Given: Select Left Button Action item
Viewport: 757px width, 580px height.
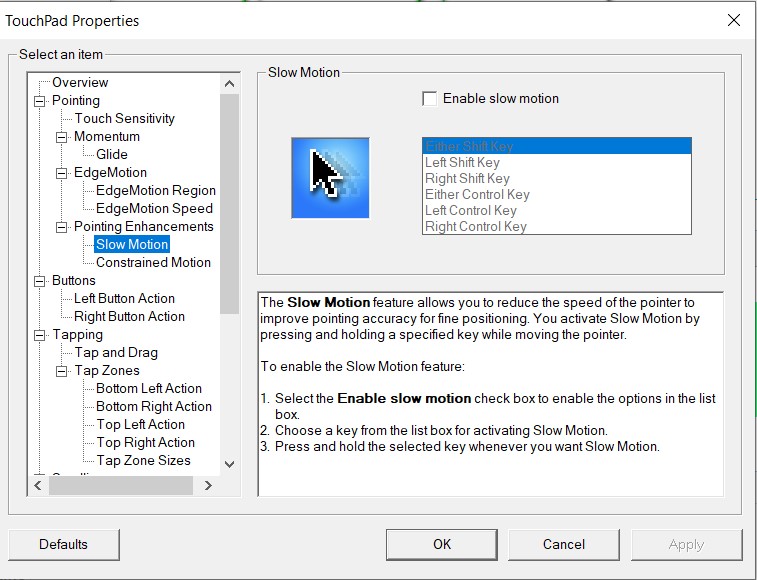Looking at the screenshot, I should coord(124,299).
